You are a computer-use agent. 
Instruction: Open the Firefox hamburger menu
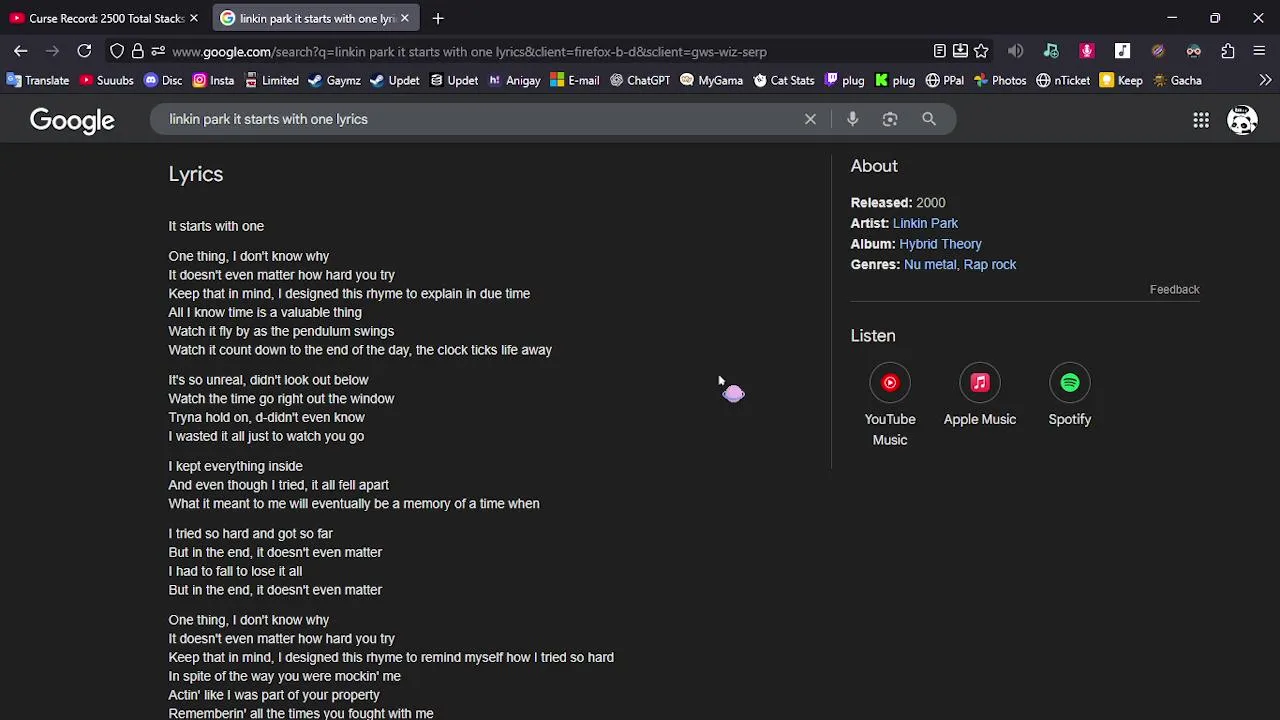[1259, 51]
